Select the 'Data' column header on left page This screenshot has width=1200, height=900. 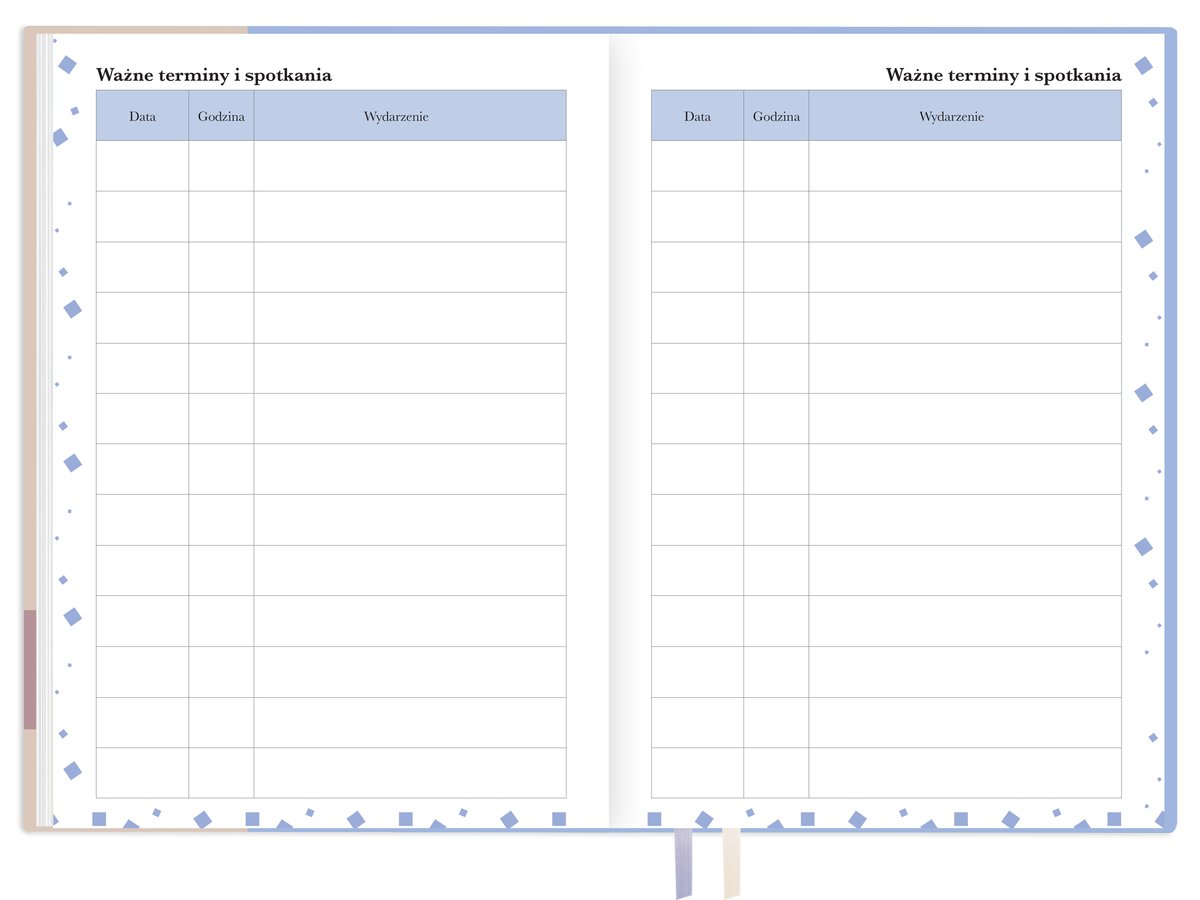point(142,116)
